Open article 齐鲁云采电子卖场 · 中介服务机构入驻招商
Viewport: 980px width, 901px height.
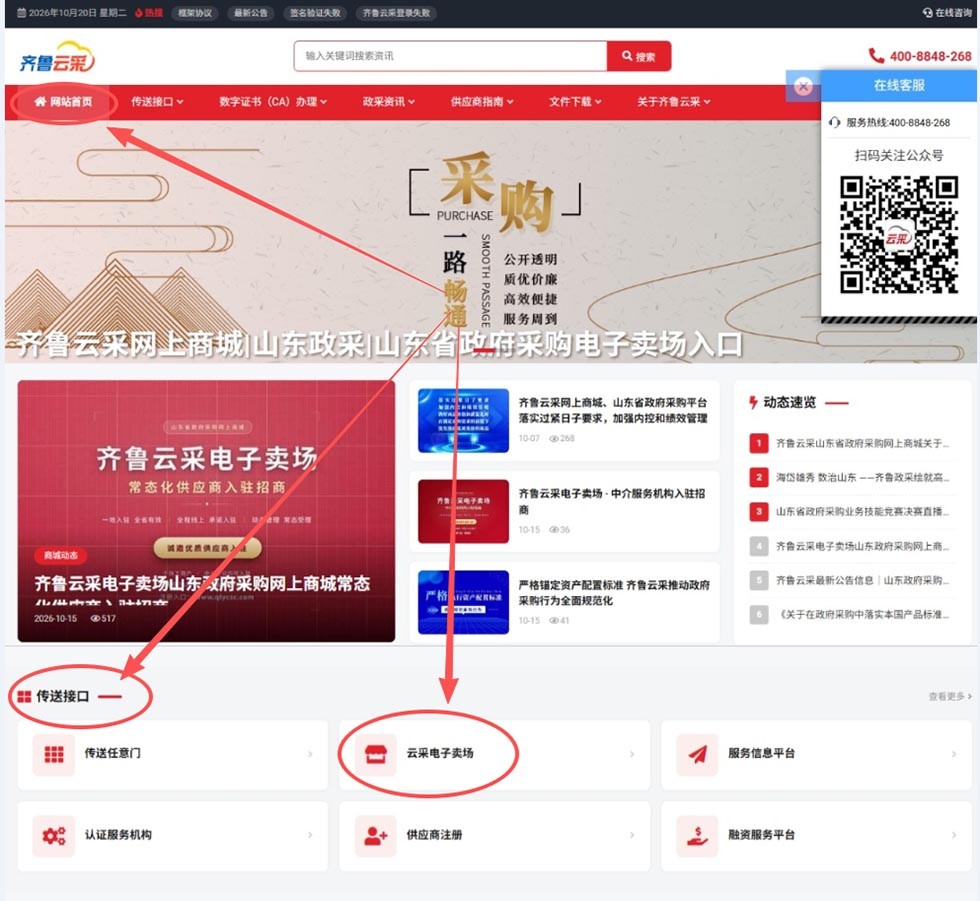click(612, 502)
